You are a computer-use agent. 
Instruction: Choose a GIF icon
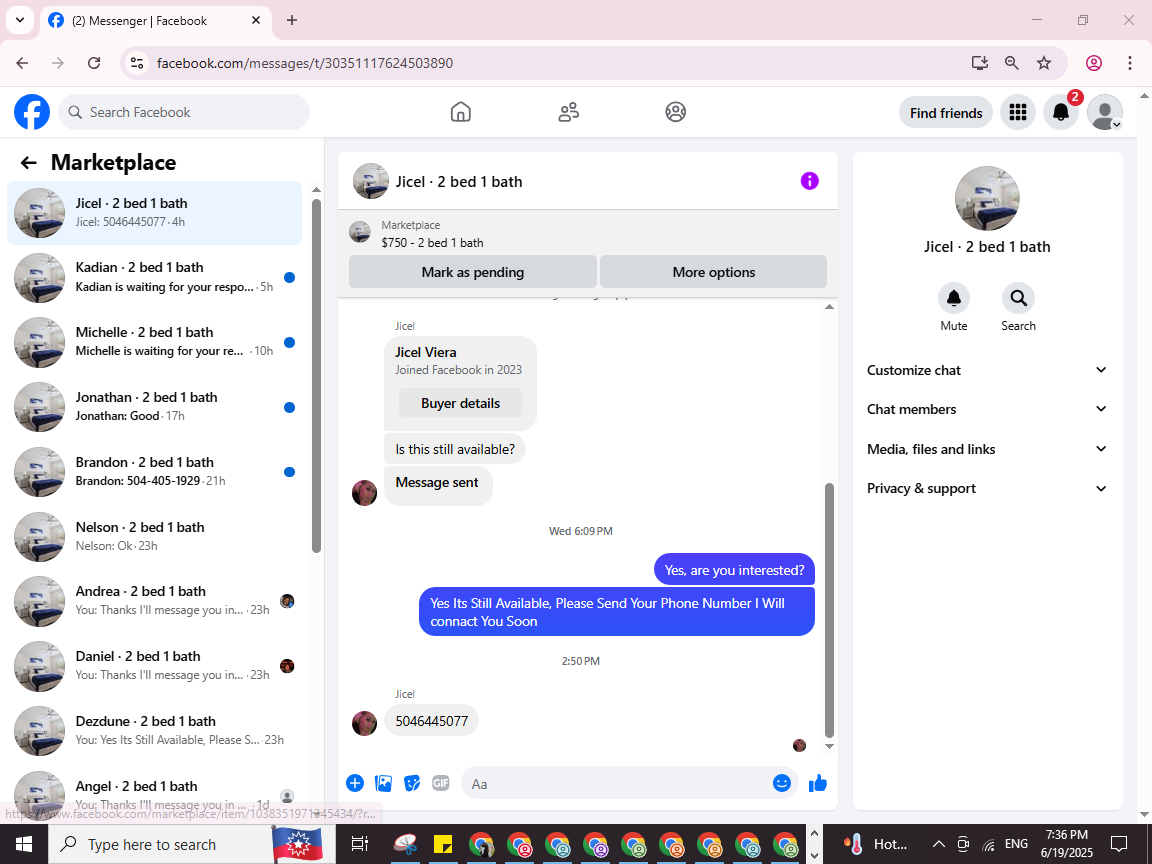441,783
